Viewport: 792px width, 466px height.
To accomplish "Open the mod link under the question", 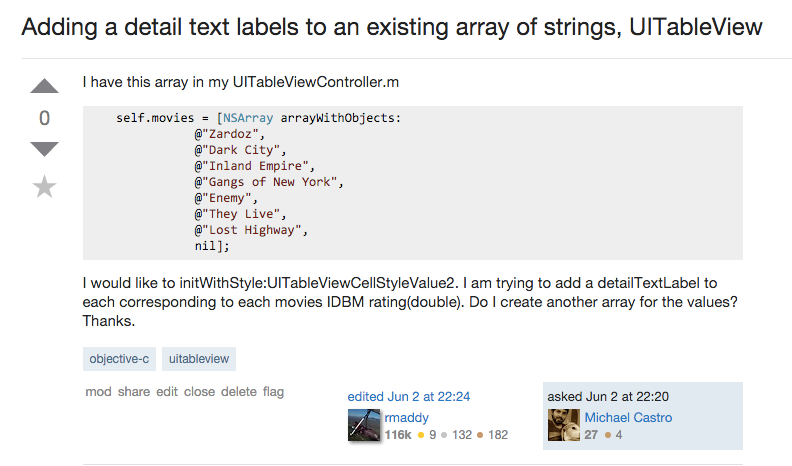I will (x=98, y=392).
